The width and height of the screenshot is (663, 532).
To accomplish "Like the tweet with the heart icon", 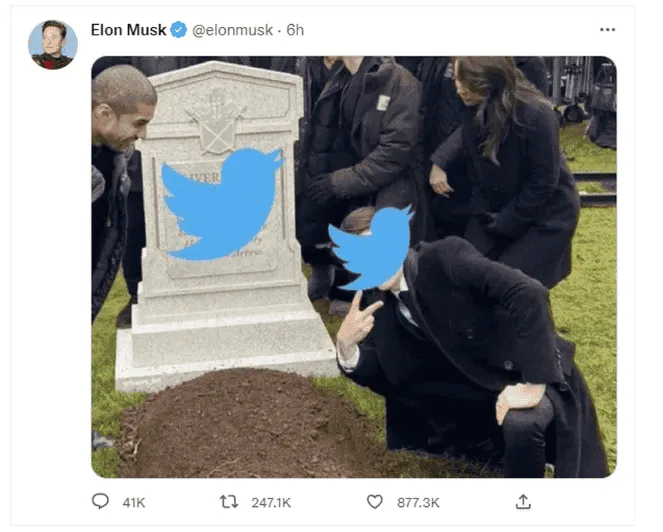I will [375, 502].
